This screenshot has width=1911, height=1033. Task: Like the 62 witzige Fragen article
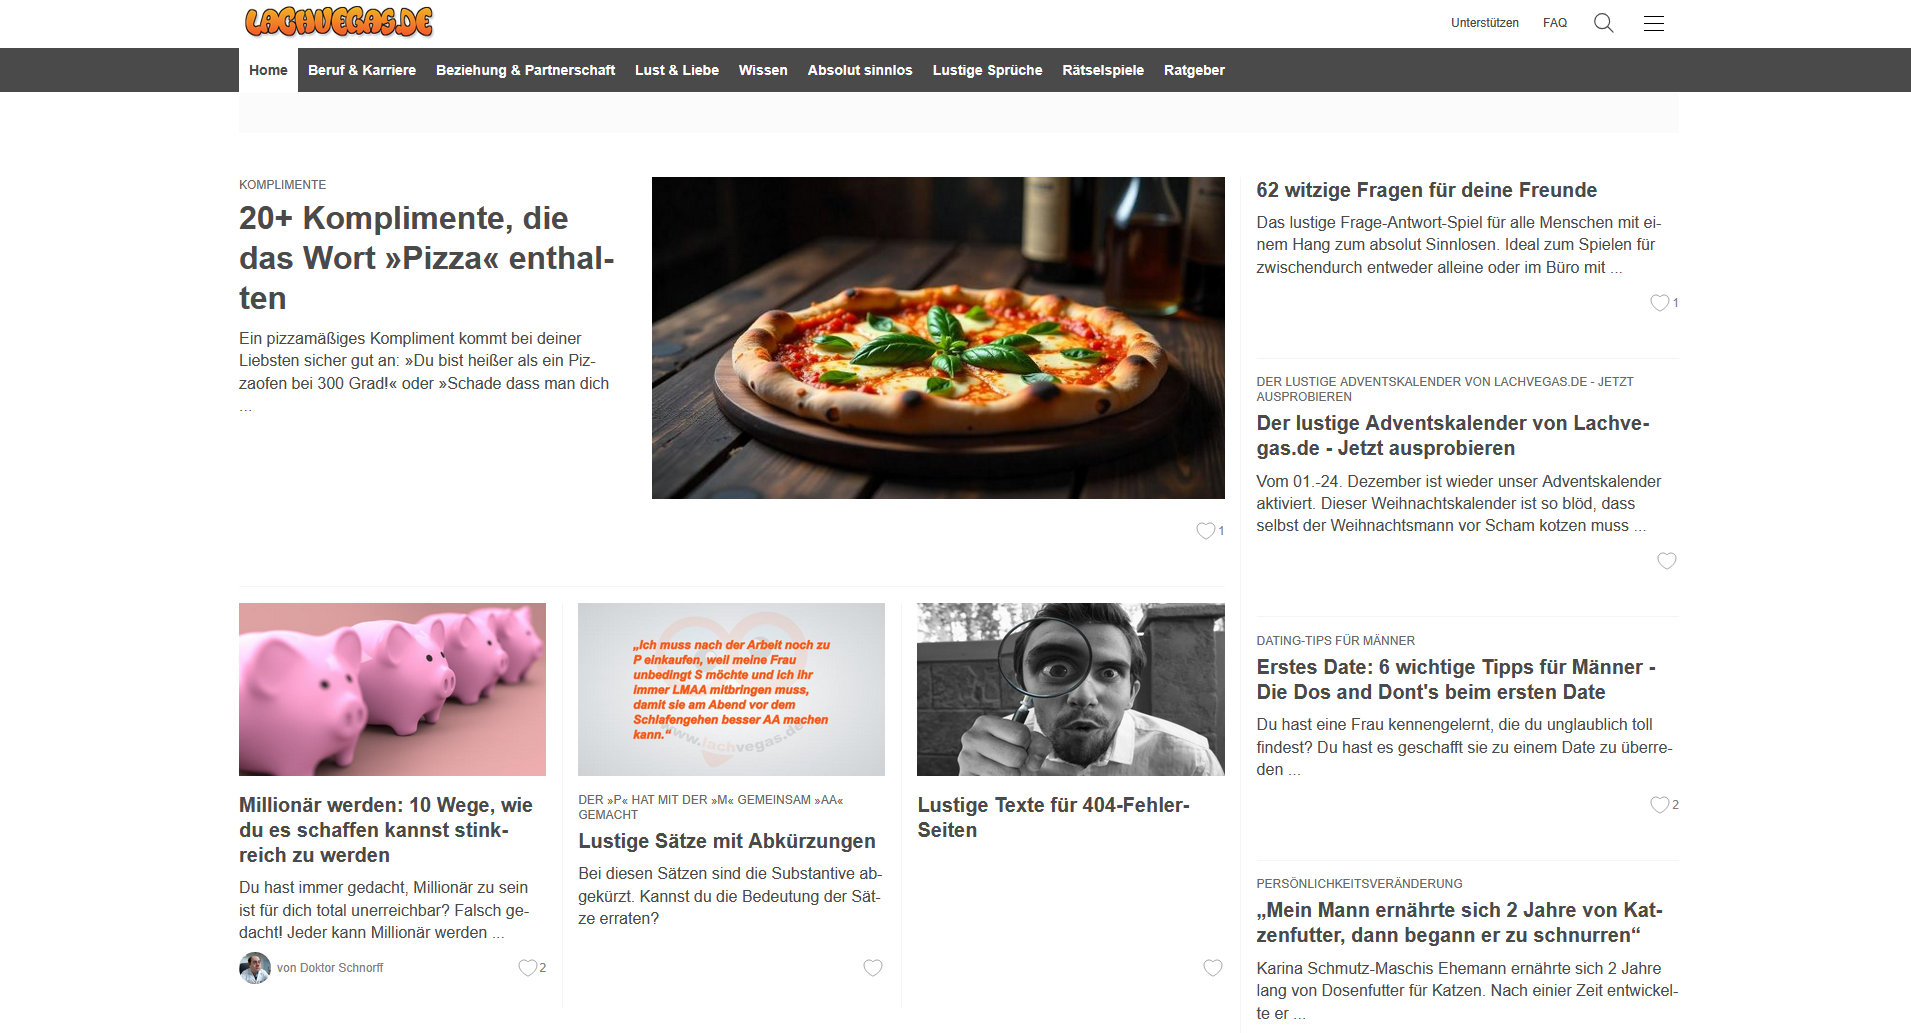coord(1659,303)
